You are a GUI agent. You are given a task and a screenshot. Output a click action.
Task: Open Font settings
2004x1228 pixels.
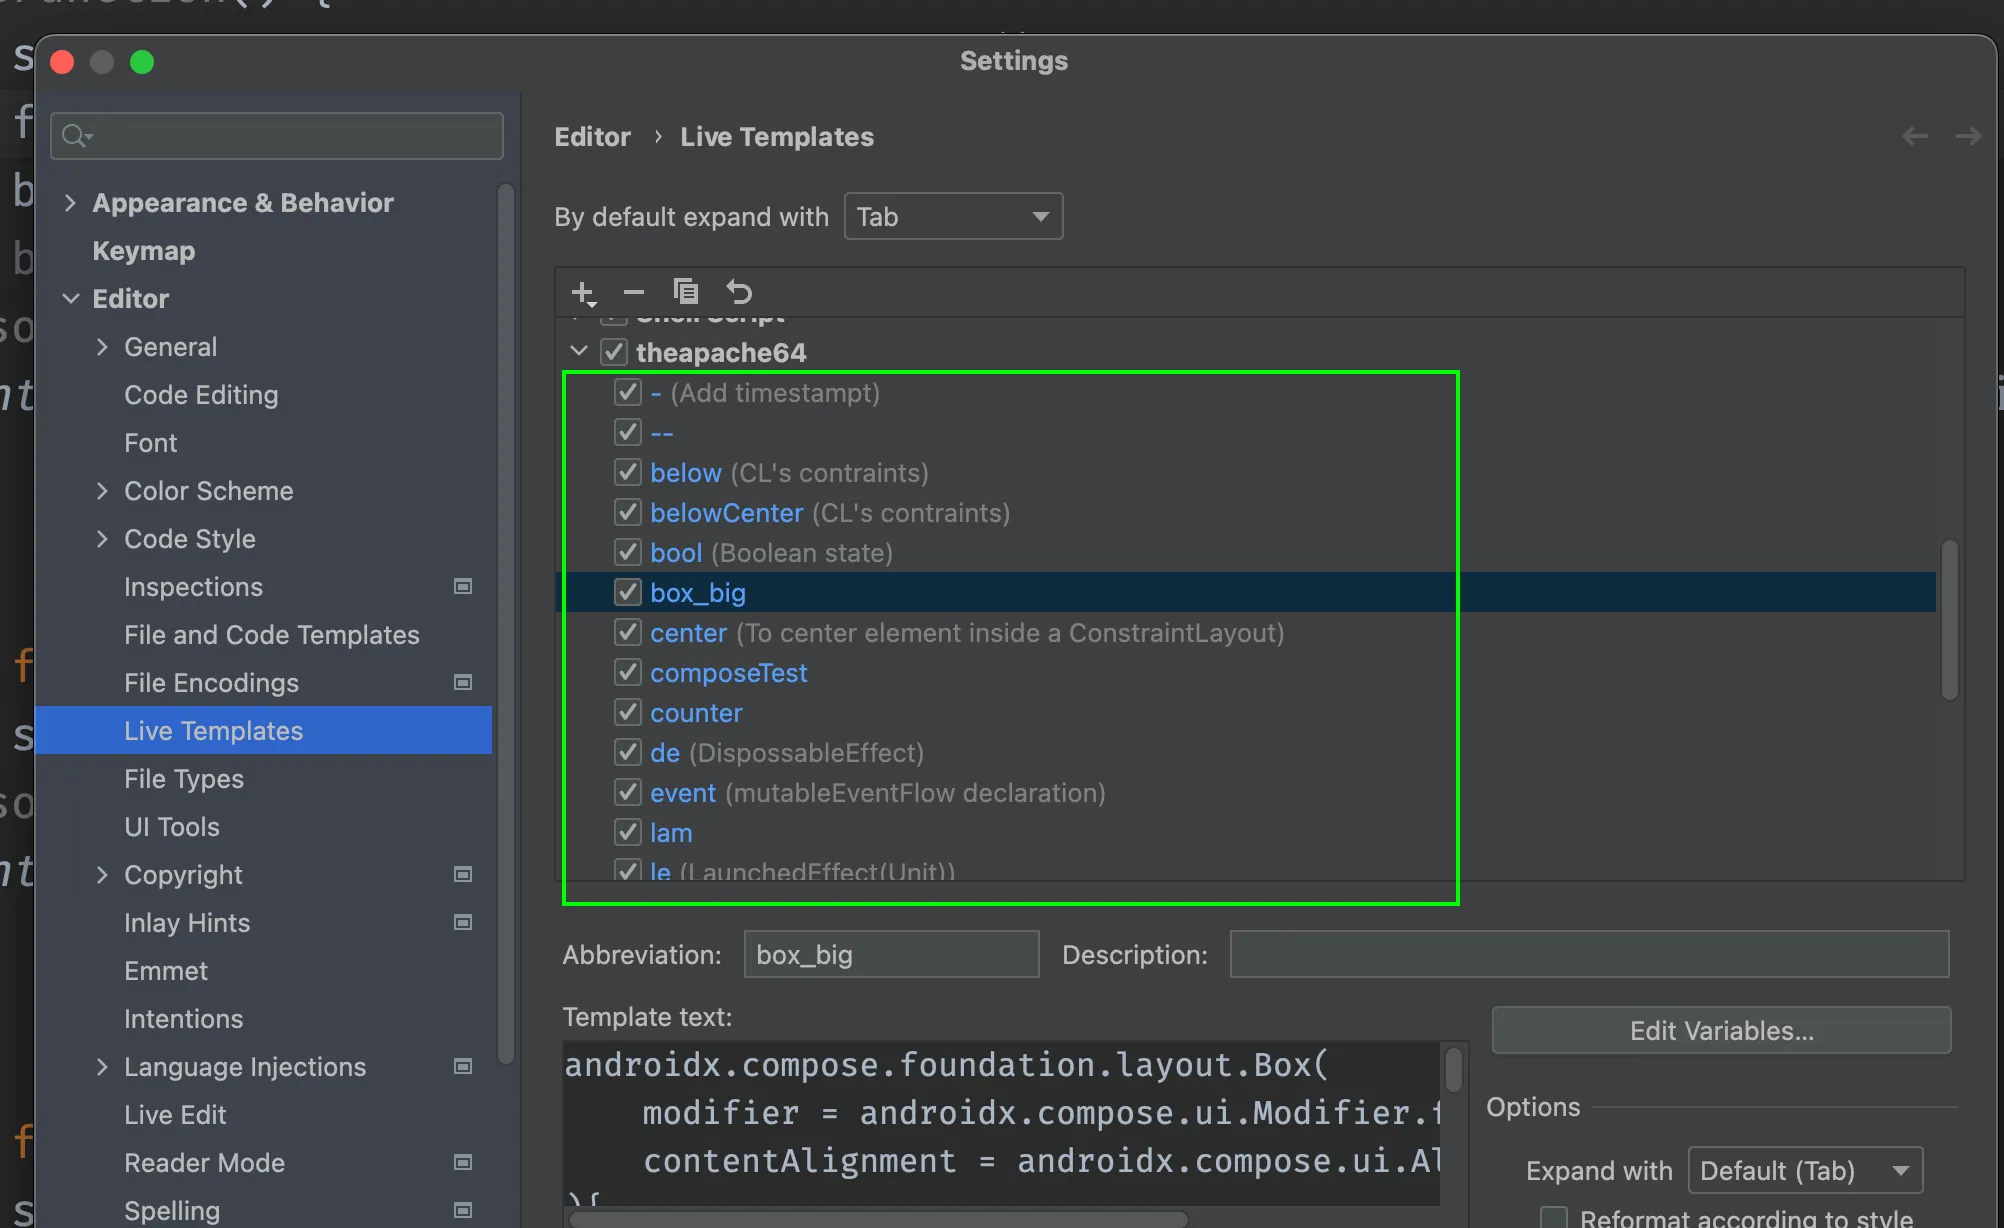tap(150, 443)
